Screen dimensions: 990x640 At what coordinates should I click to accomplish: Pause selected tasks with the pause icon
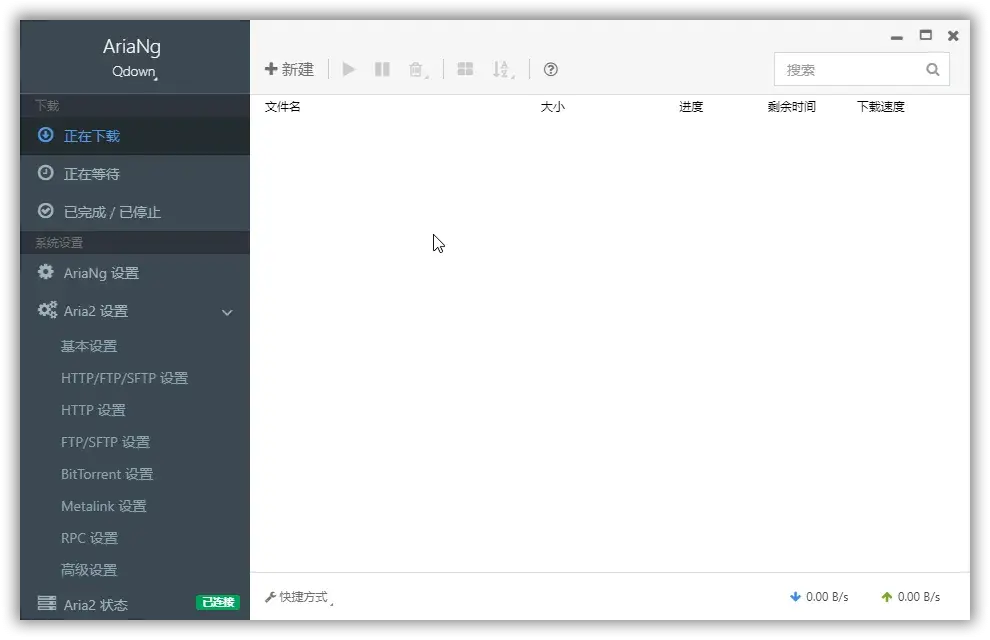coord(382,69)
